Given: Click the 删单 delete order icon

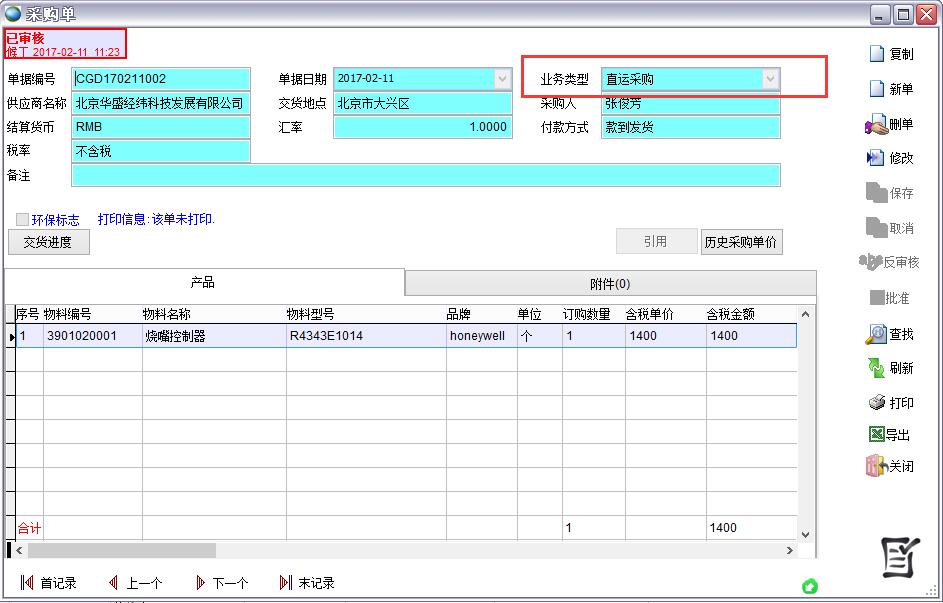Looking at the screenshot, I should (x=876, y=125).
